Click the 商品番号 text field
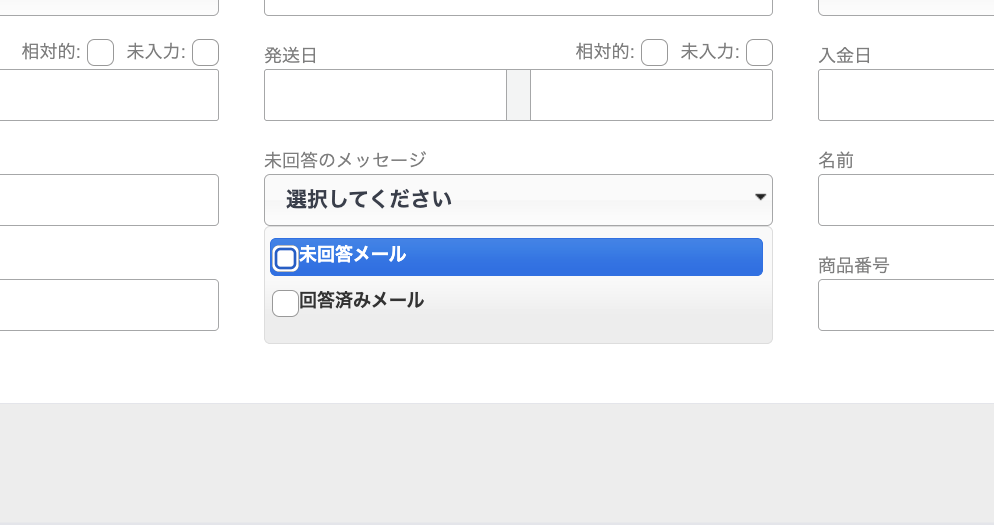Image resolution: width=994 pixels, height=532 pixels. [x=905, y=305]
